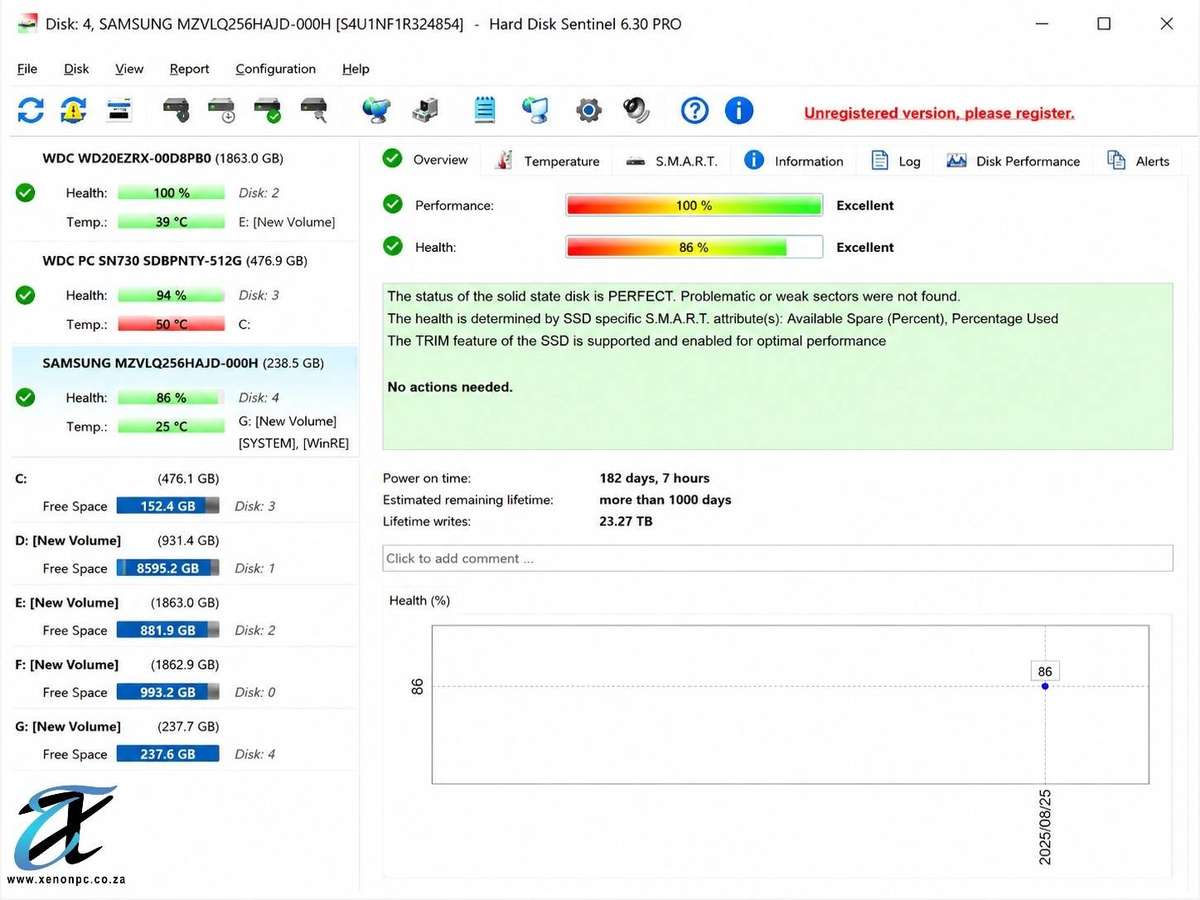Click '182 days, 7 hours' power on value

pos(654,478)
